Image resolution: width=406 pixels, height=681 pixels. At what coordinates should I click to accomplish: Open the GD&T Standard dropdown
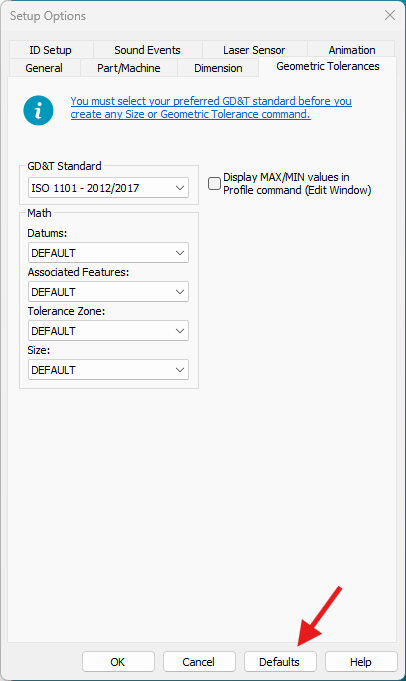pos(108,188)
